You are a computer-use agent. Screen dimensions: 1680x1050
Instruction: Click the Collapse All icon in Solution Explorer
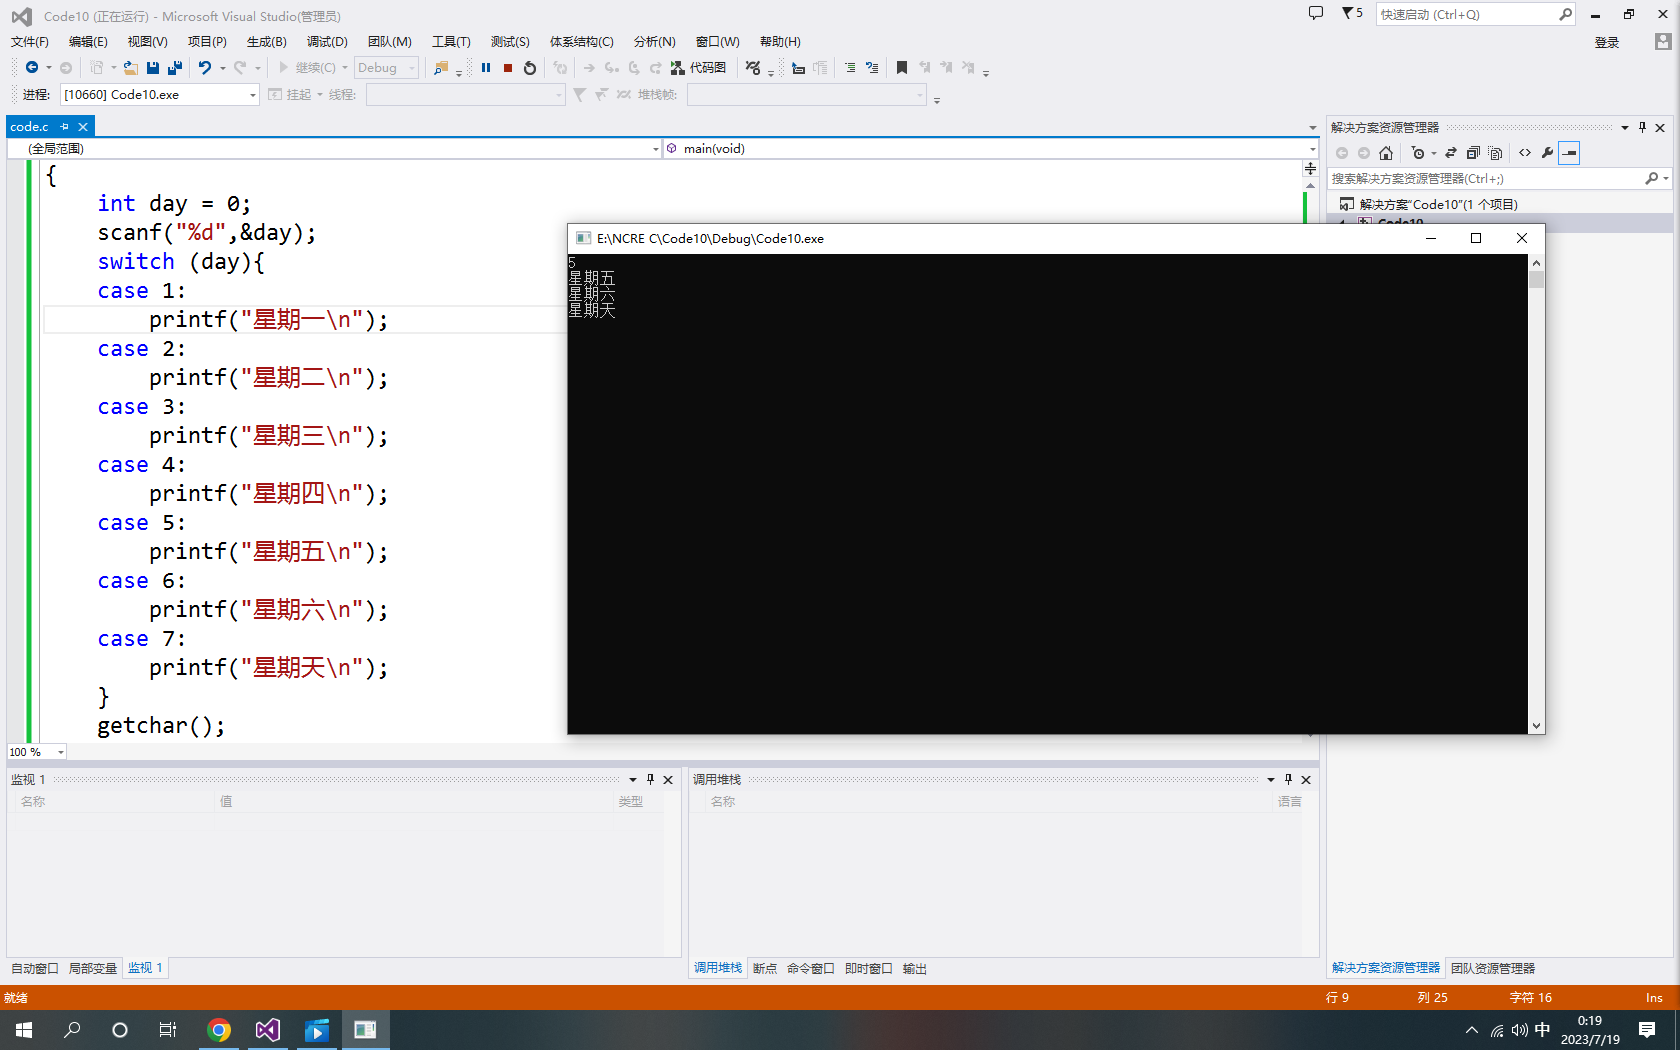pyautogui.click(x=1473, y=153)
